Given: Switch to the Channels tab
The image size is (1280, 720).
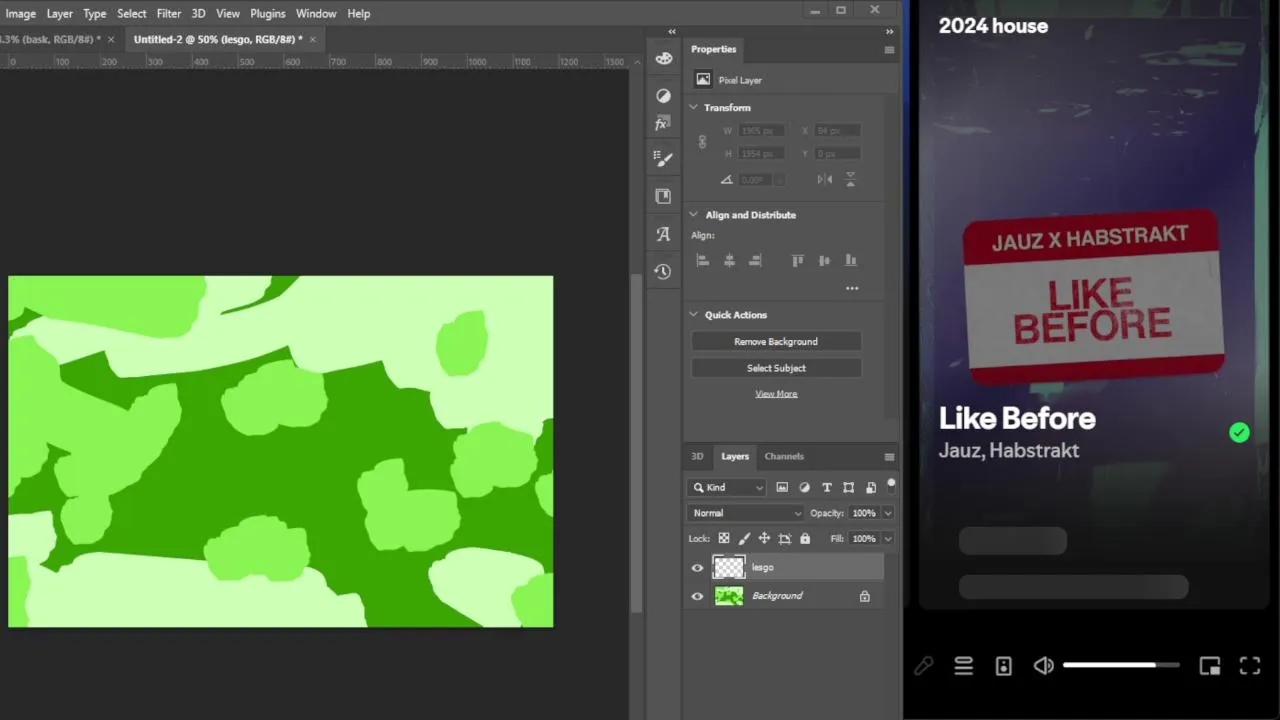Looking at the screenshot, I should point(784,457).
